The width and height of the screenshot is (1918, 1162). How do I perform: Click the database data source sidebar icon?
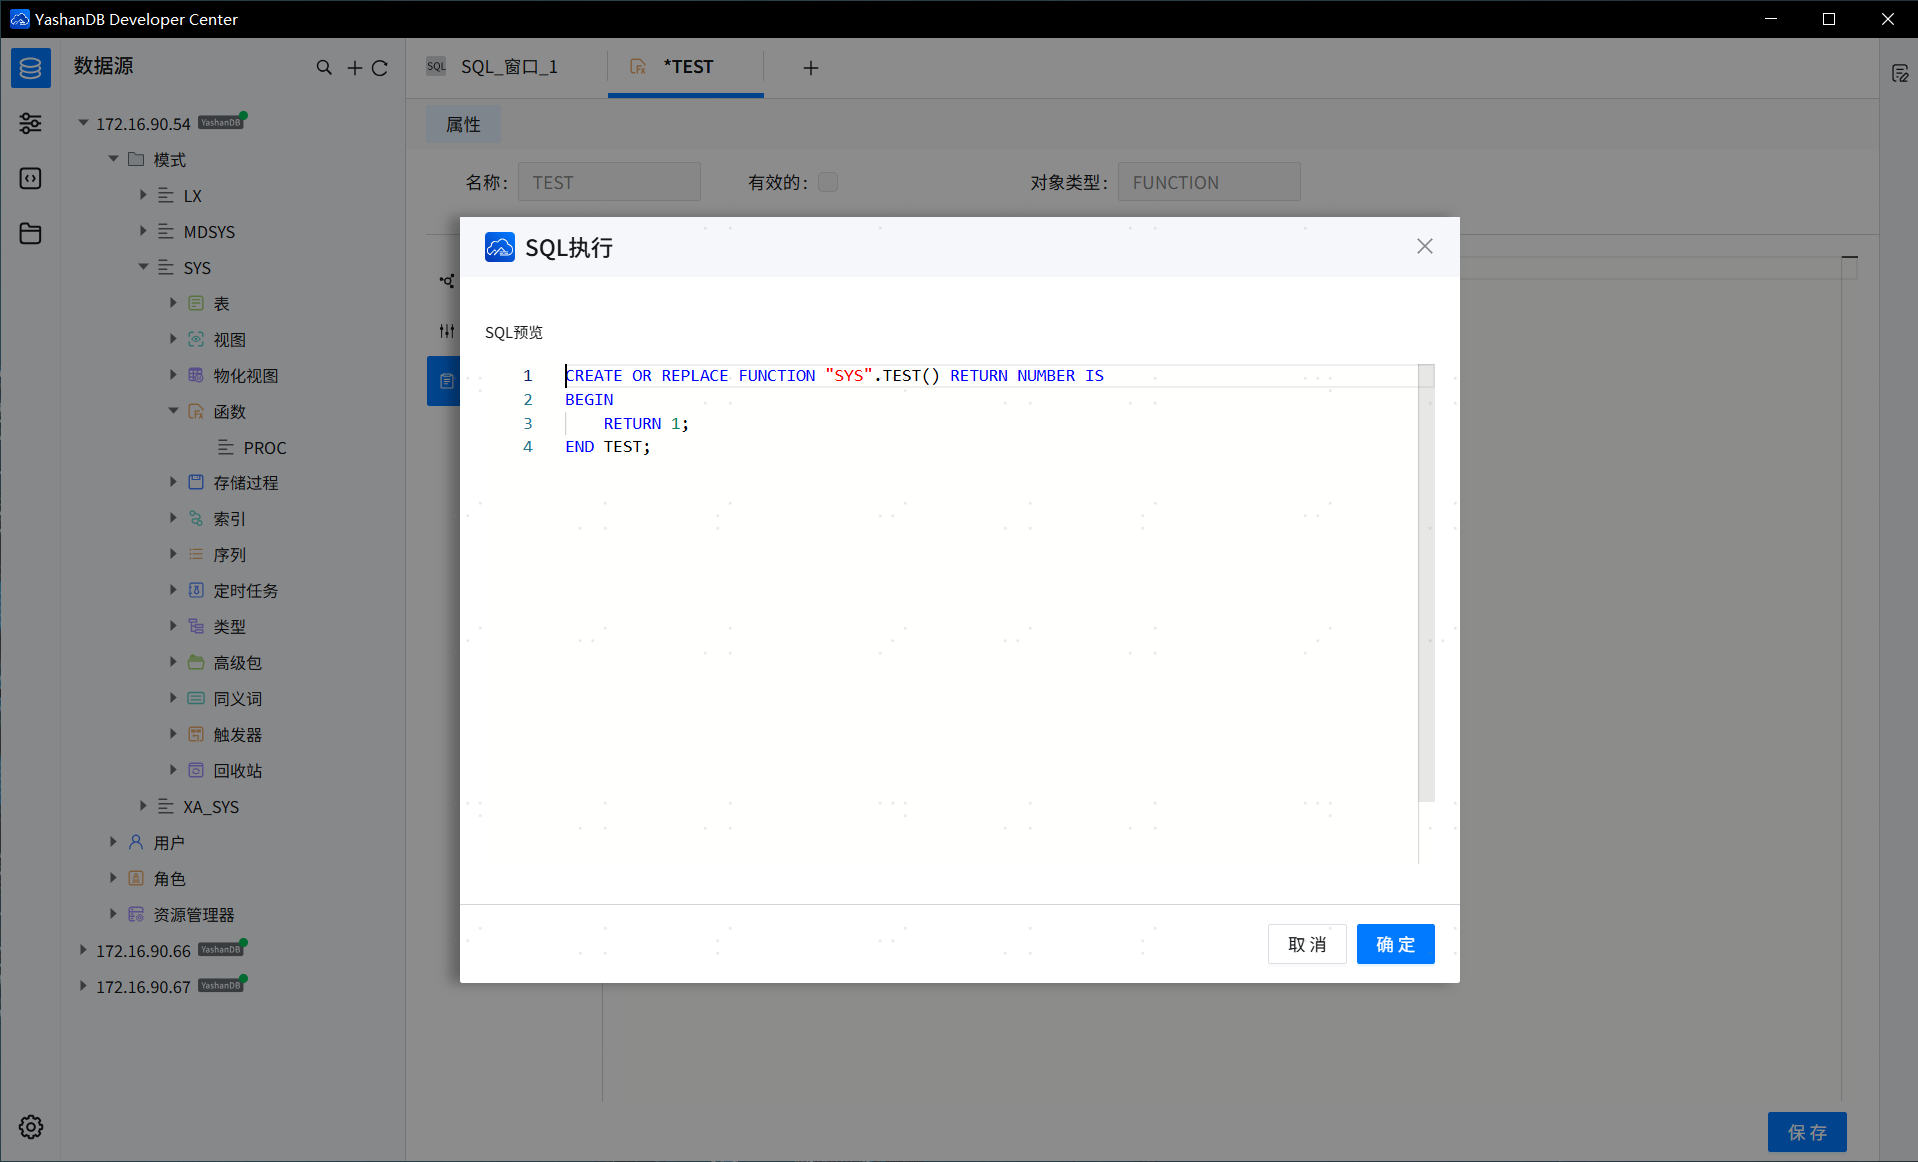[30, 68]
